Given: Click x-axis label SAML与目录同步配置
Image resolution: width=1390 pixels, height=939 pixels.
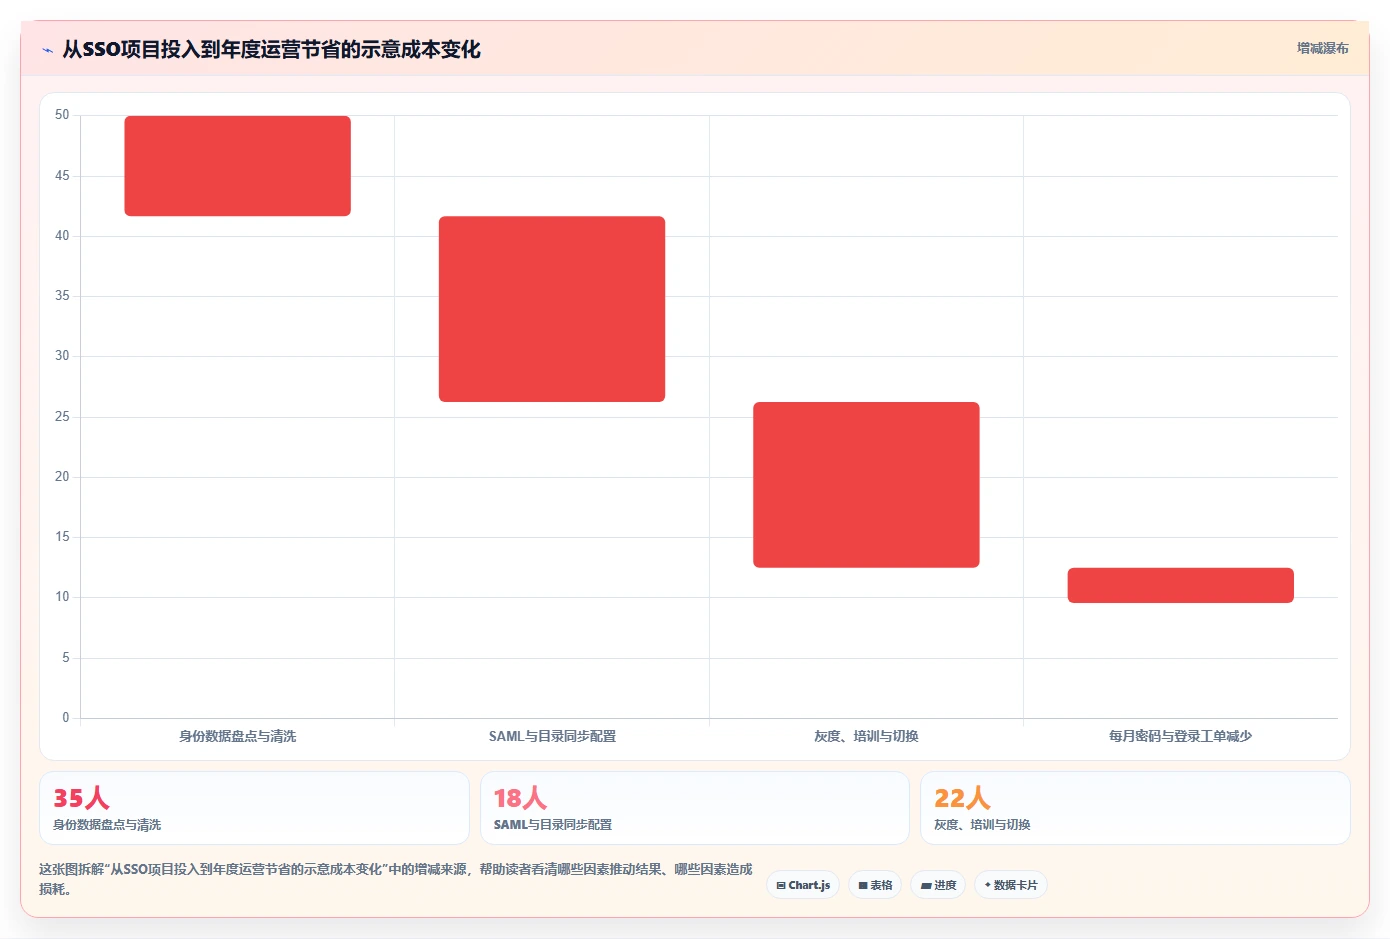Looking at the screenshot, I should [552, 736].
